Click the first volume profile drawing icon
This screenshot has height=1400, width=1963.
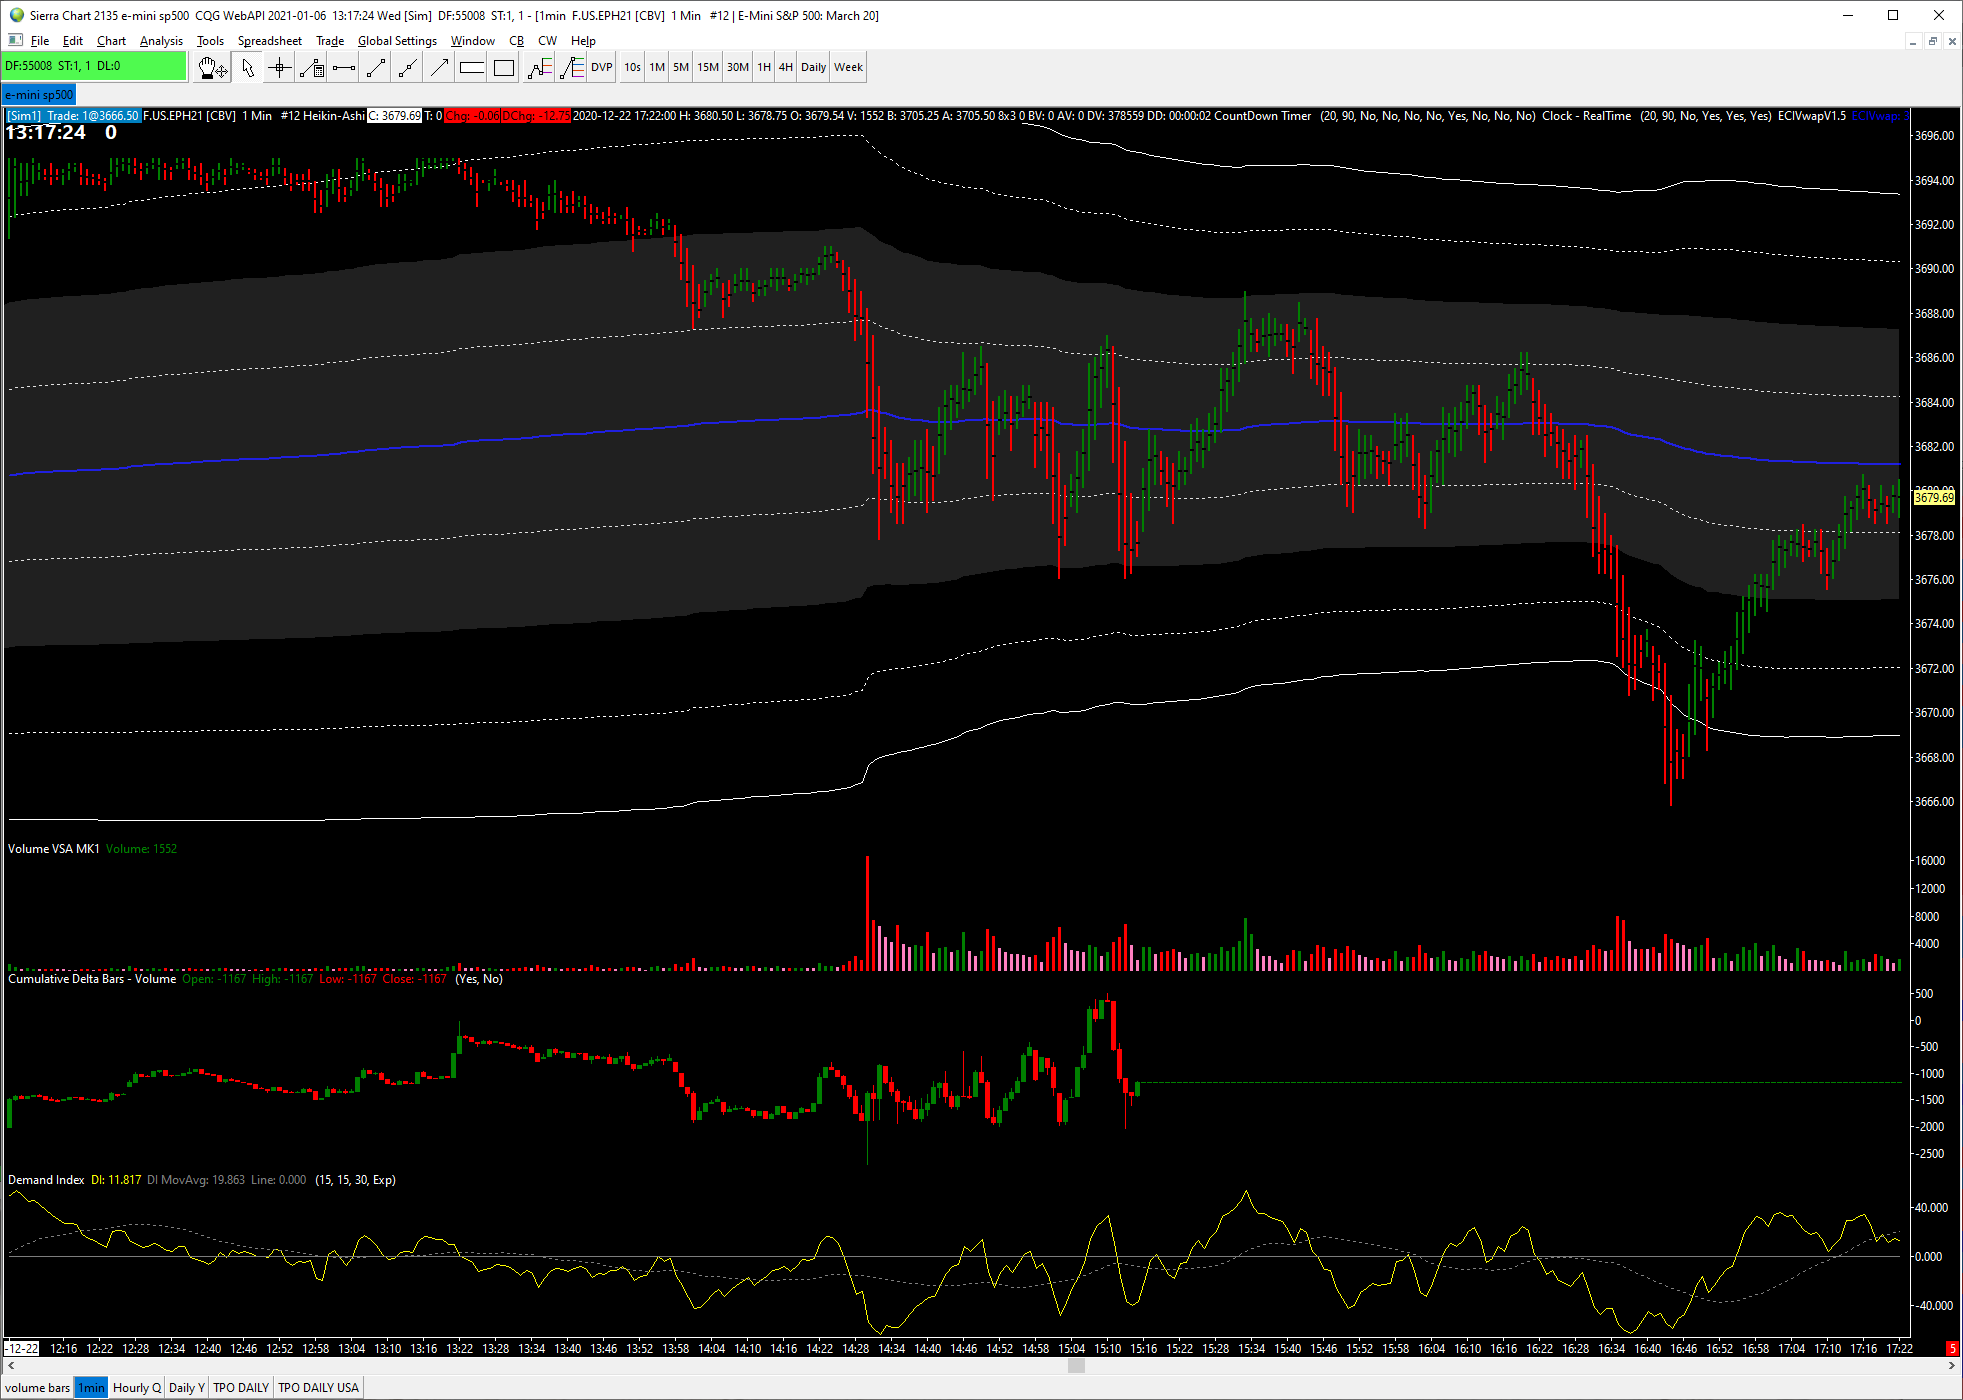point(539,68)
